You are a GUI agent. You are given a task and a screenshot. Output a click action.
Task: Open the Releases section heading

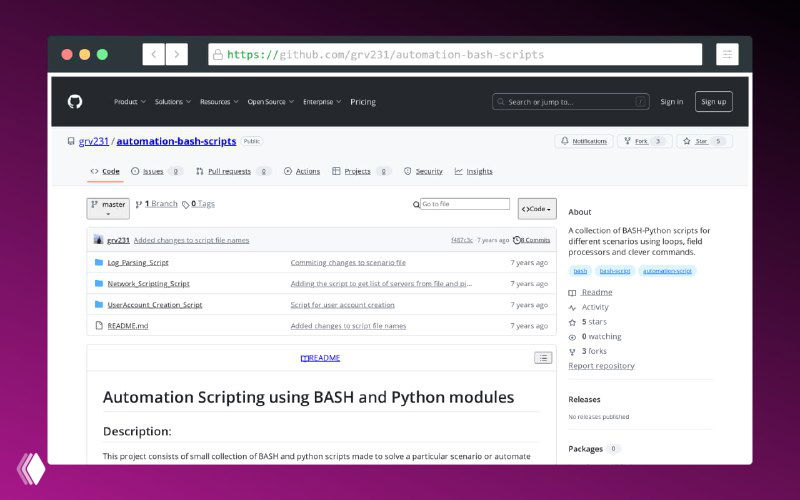(584, 399)
